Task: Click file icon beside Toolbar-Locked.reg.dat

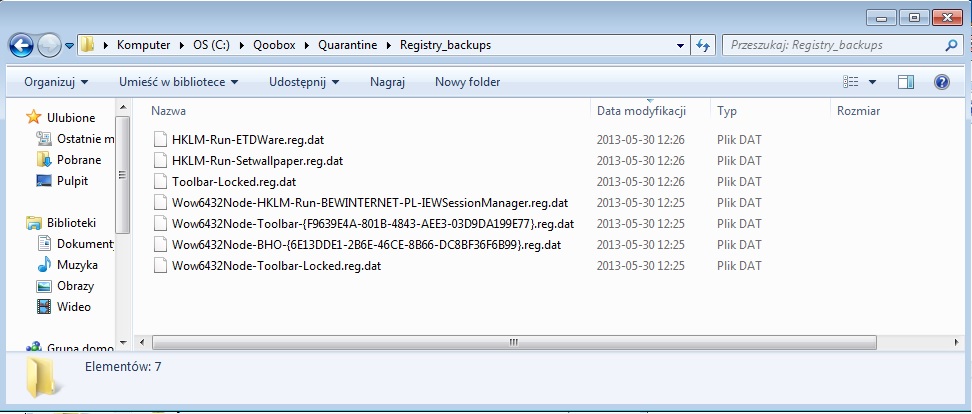Action: [x=161, y=182]
